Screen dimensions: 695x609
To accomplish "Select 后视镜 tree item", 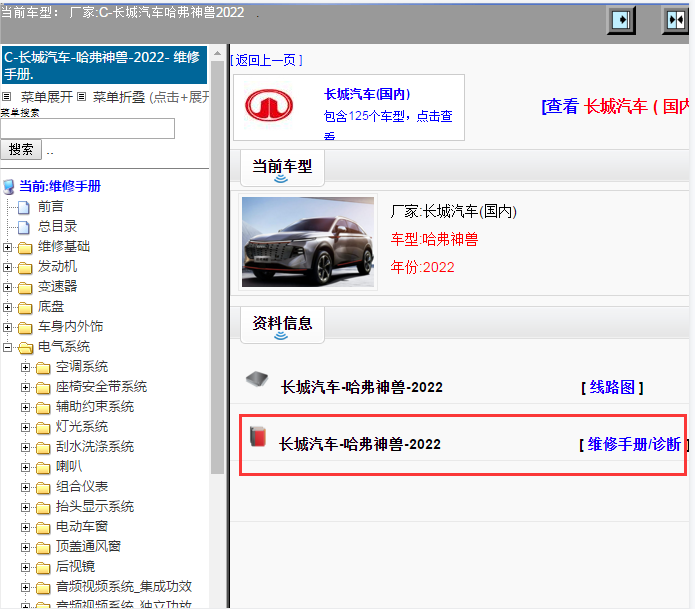I will coord(75,567).
